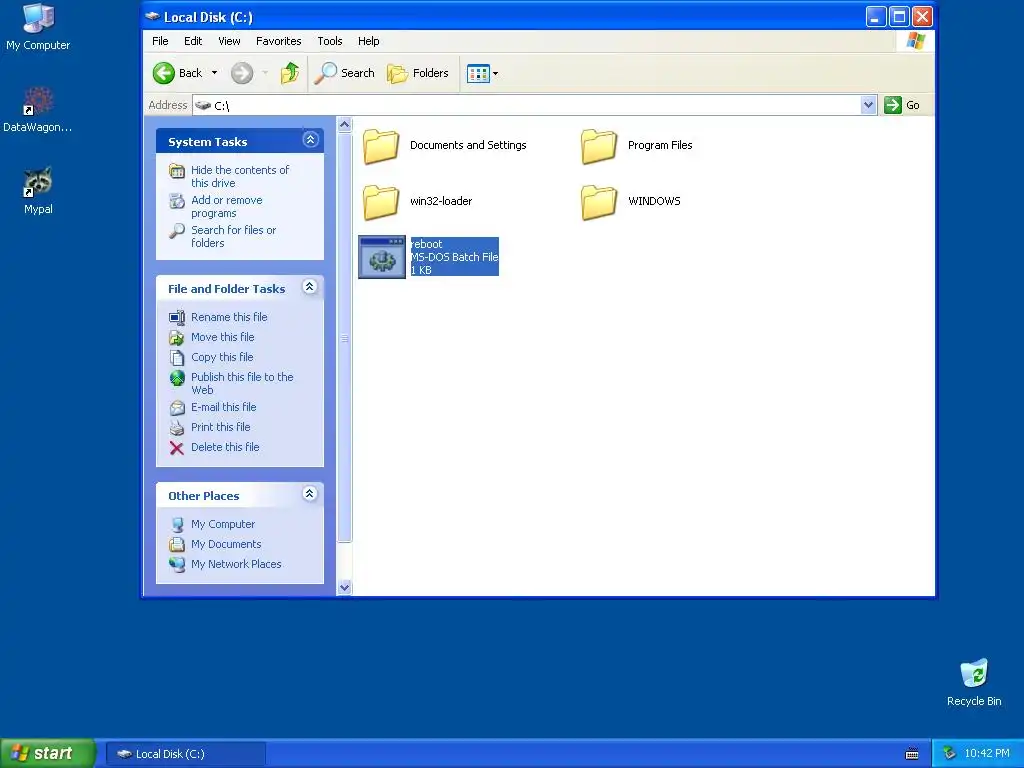1024x768 pixels.
Task: Click the green Go button
Action: 902,105
